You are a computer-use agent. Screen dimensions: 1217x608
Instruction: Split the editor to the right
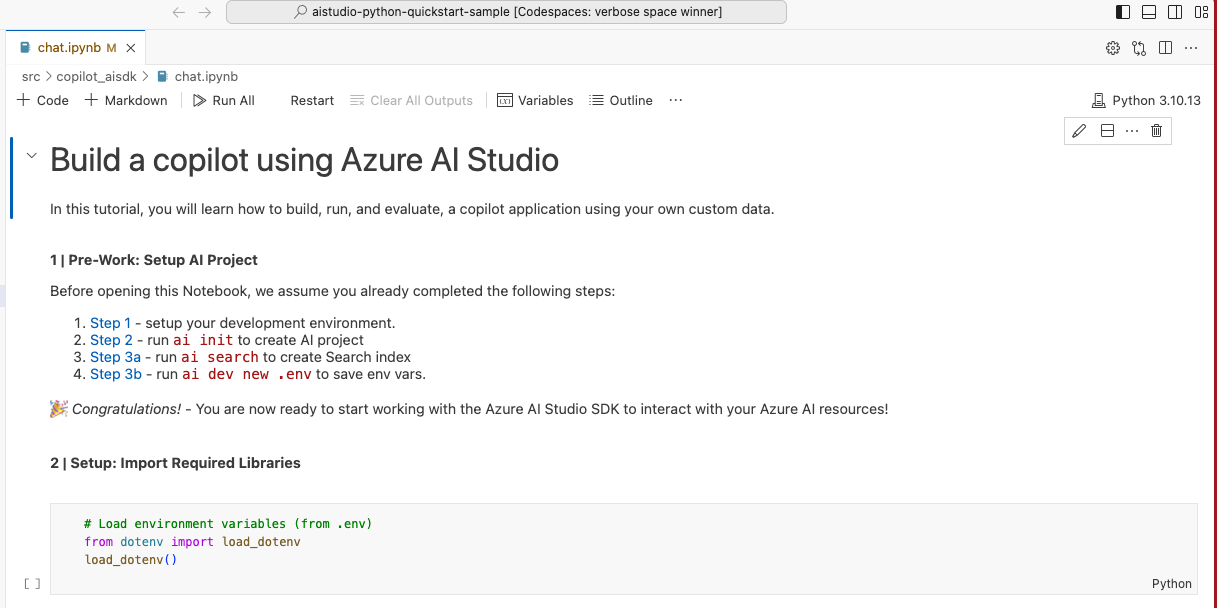[1165, 48]
